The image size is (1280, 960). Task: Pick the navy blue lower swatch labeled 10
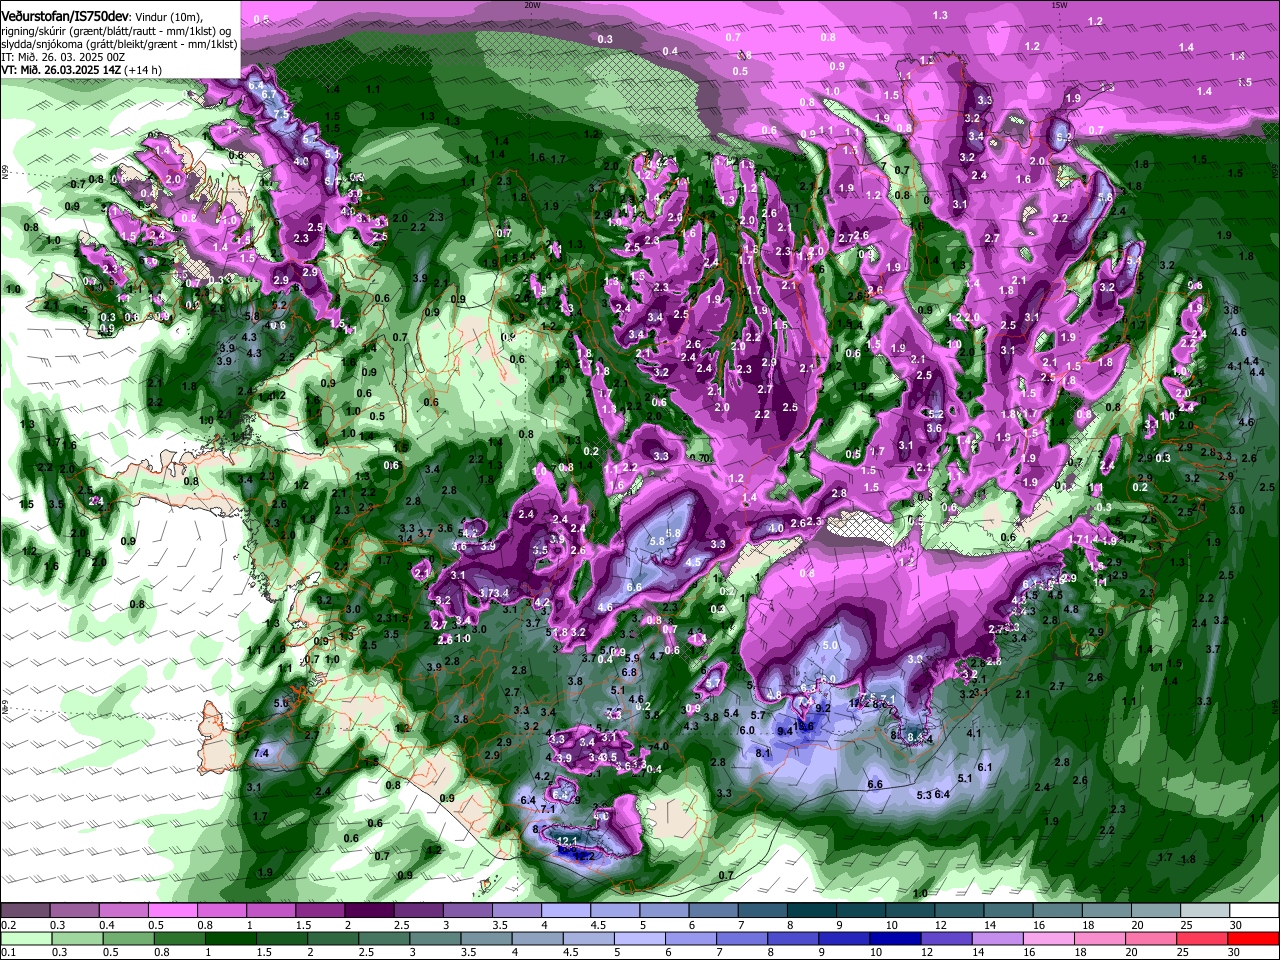[x=895, y=938]
